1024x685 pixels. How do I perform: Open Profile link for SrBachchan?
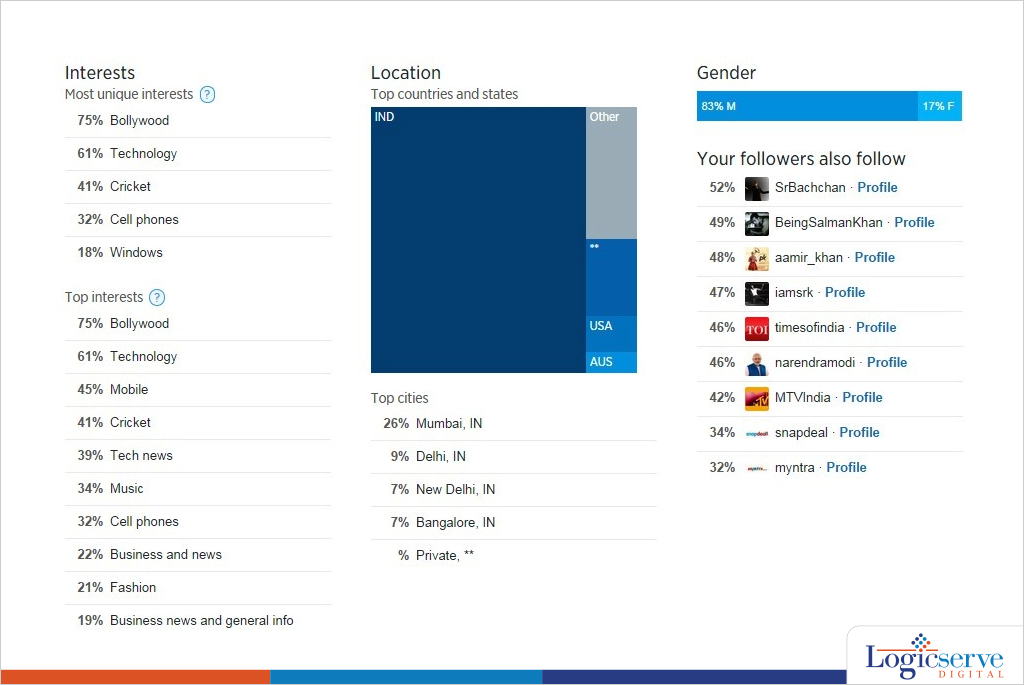click(x=877, y=188)
